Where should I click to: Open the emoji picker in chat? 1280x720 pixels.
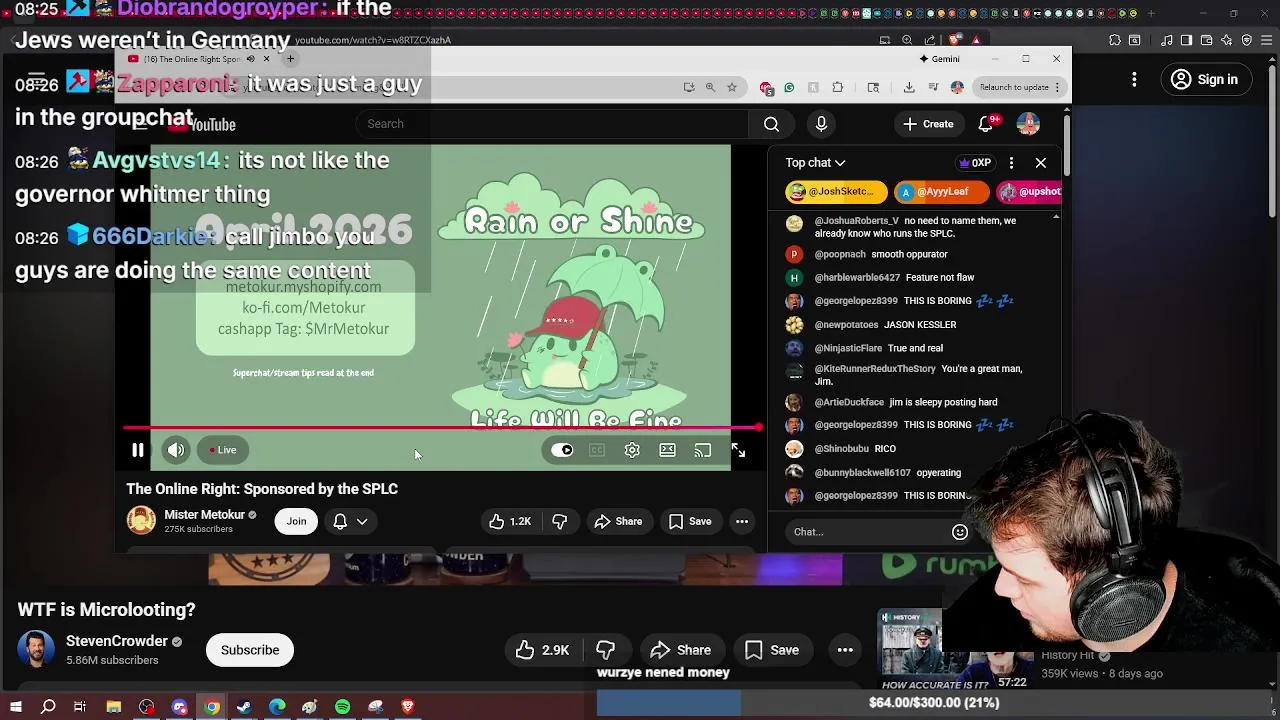[960, 532]
